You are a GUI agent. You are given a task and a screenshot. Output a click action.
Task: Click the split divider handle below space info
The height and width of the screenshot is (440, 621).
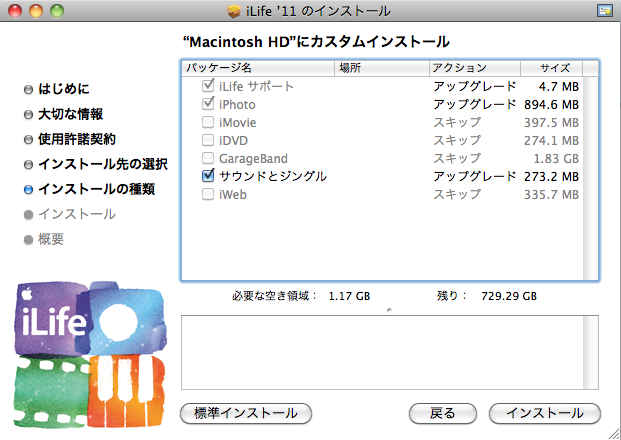(389, 310)
